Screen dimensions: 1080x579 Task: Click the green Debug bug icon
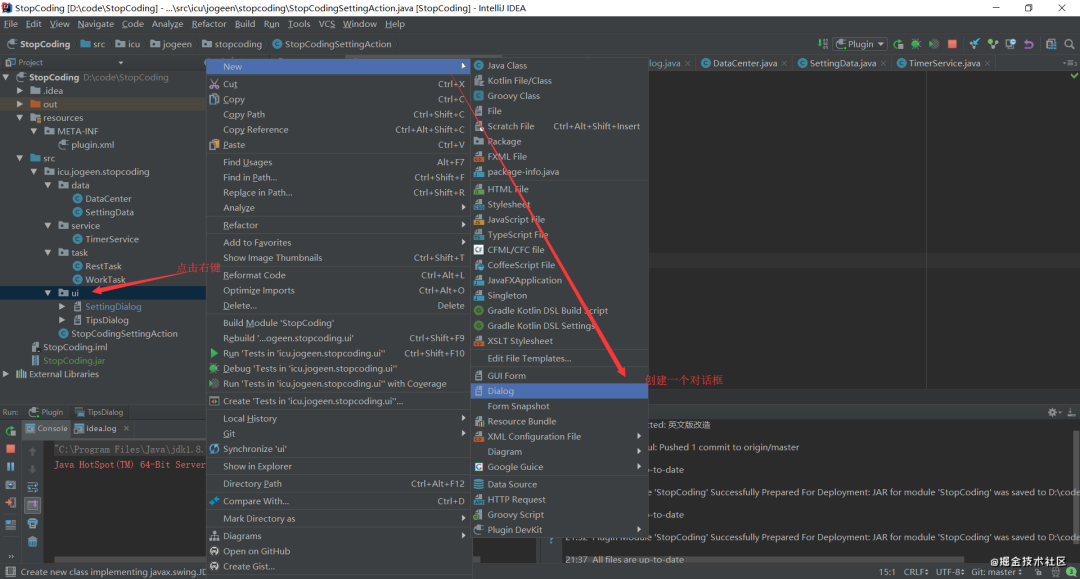[916, 44]
